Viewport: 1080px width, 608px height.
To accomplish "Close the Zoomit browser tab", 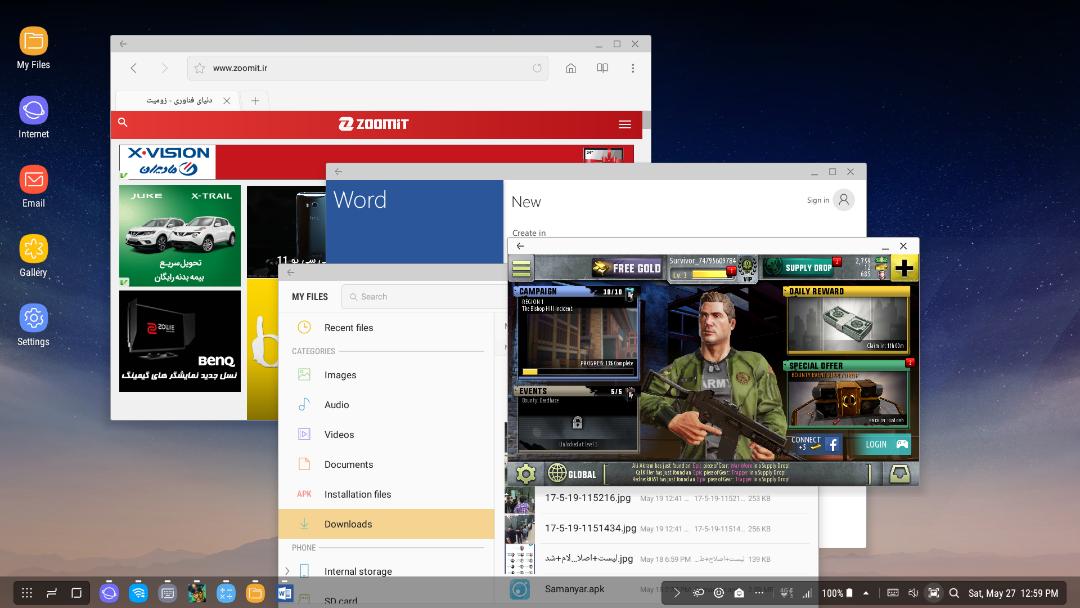I will pos(227,101).
